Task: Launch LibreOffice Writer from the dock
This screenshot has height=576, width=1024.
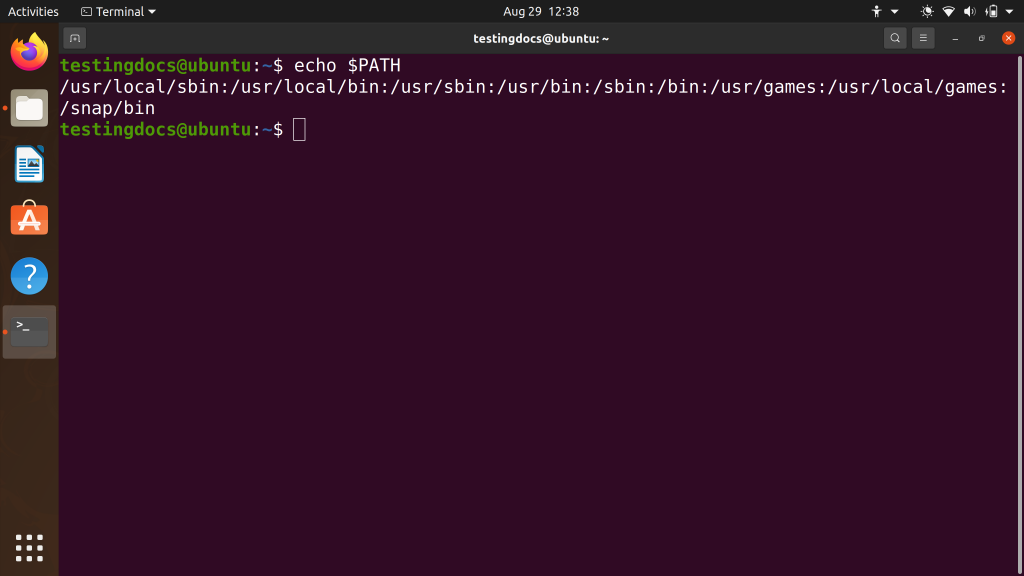Action: point(29,163)
